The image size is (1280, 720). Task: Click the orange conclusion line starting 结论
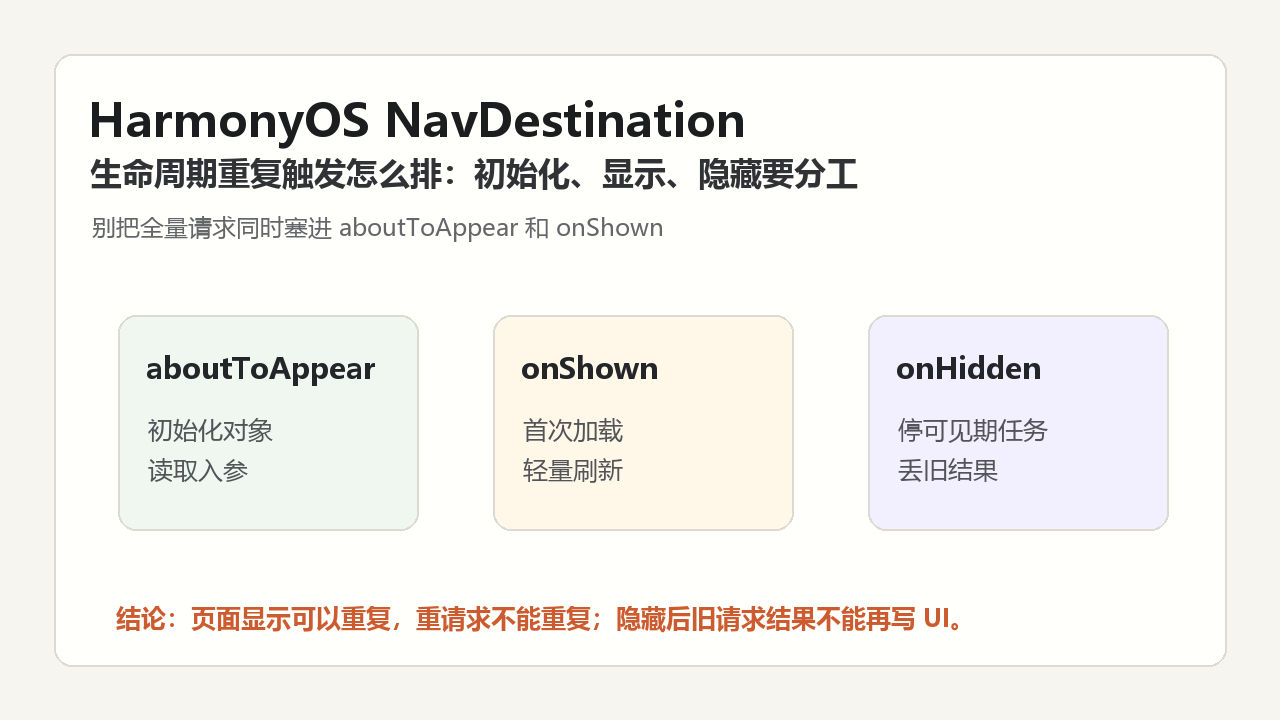pyautogui.click(x=540, y=619)
